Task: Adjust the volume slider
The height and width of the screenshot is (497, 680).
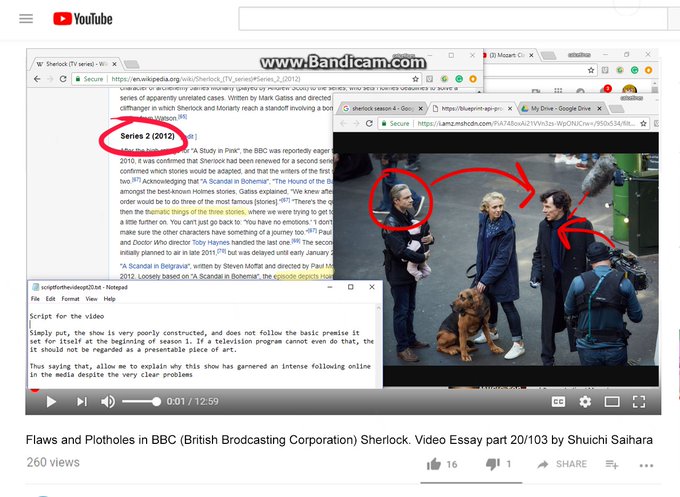Action: [x=141, y=402]
